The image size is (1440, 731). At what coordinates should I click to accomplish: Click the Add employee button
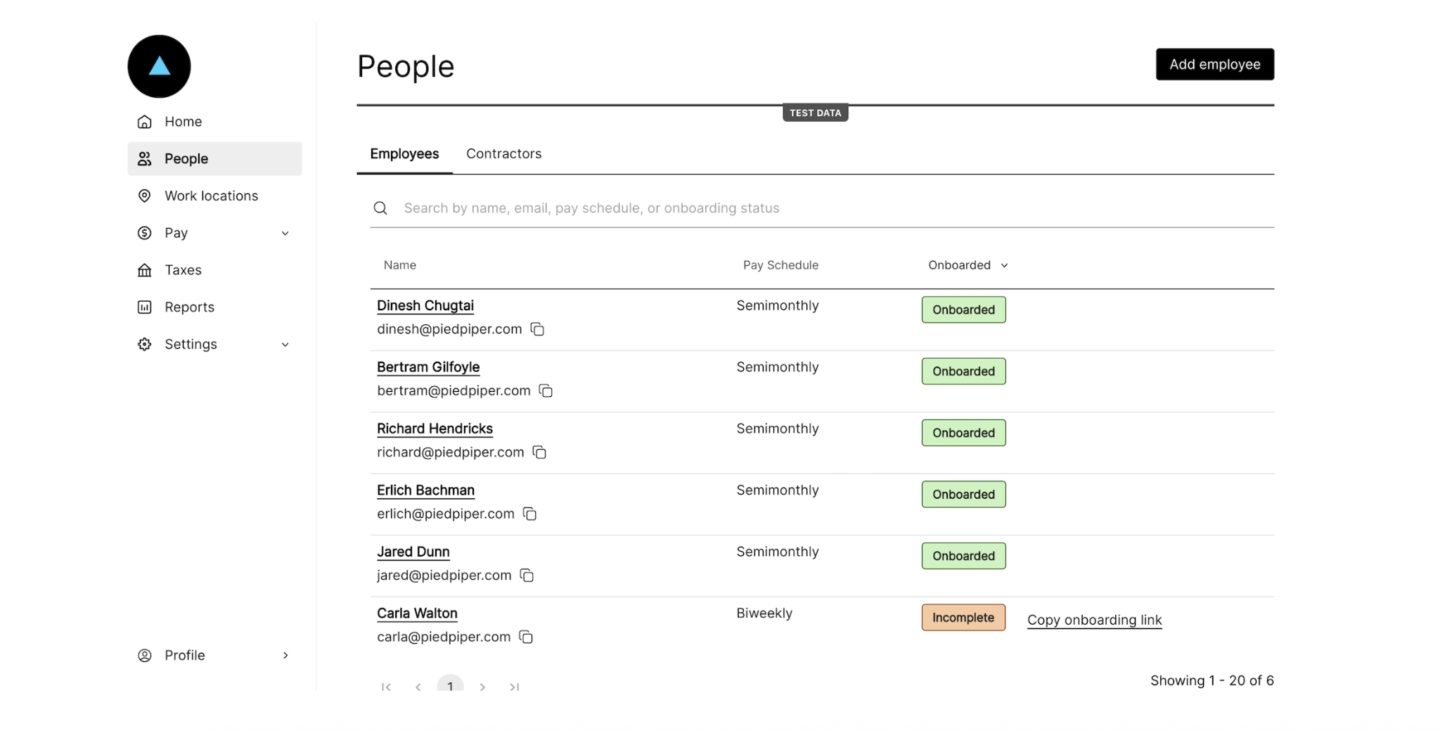(1215, 64)
